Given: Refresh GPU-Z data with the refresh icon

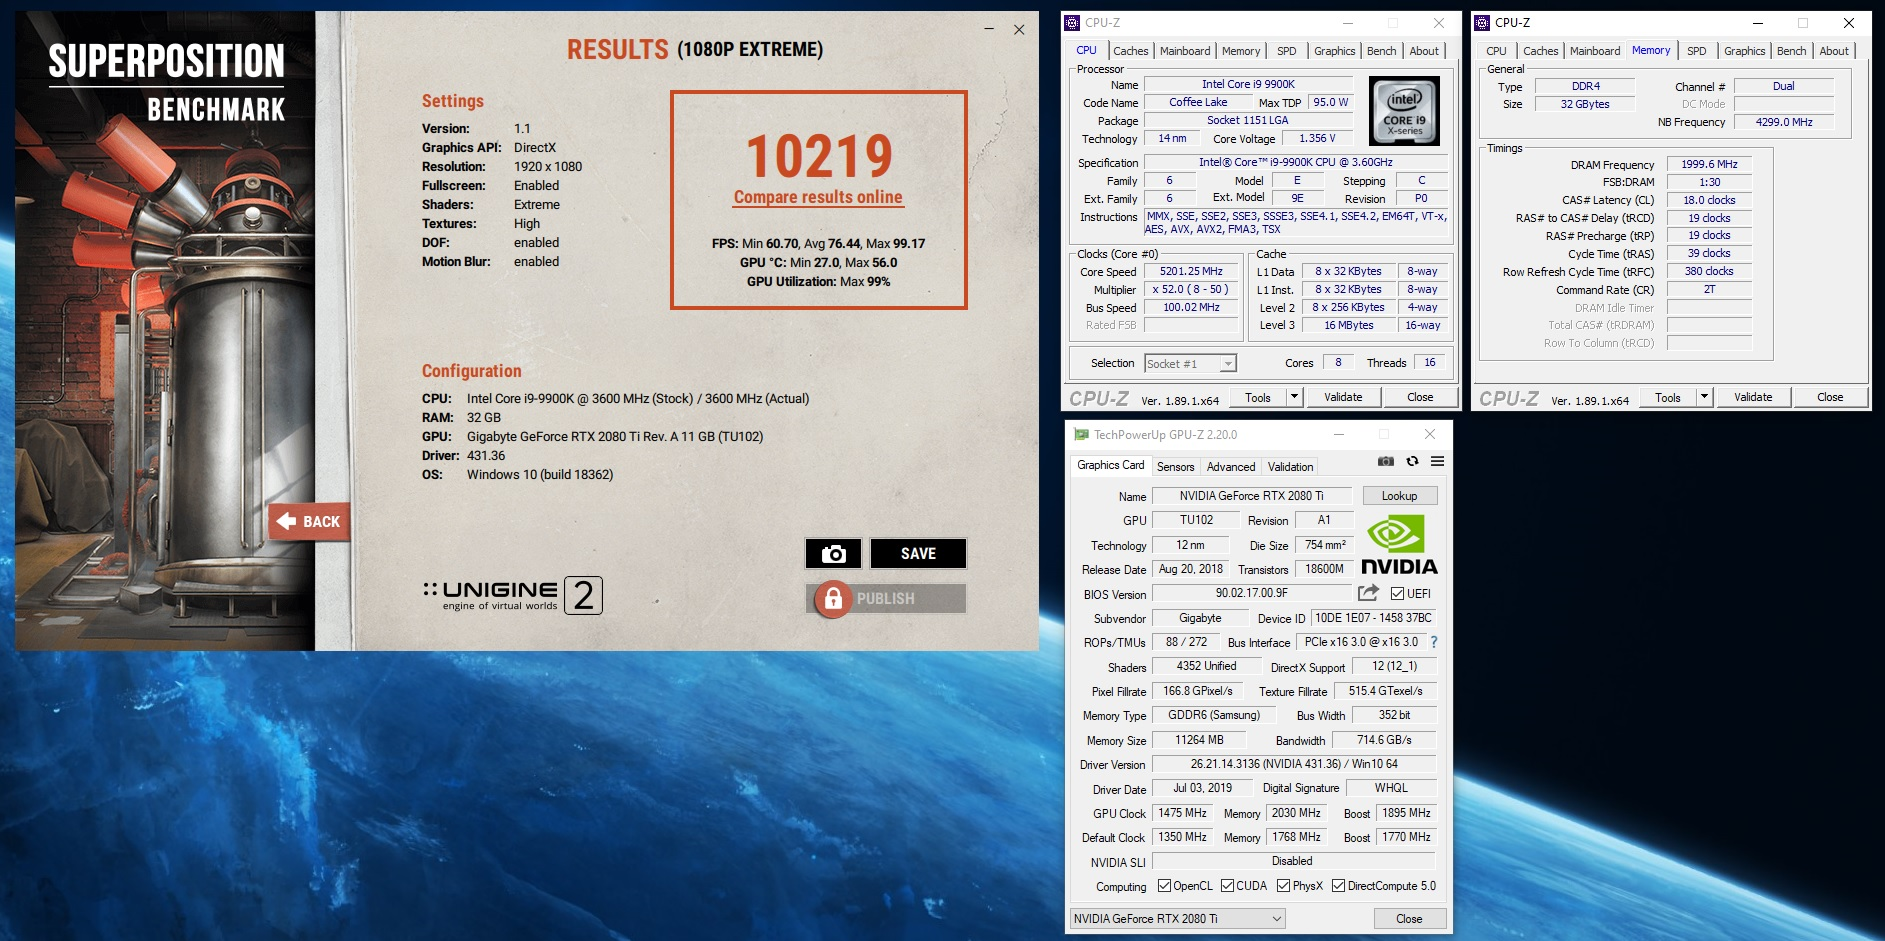Looking at the screenshot, I should coord(1412,461).
